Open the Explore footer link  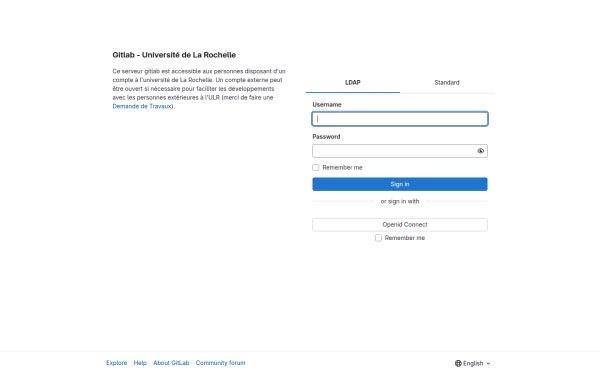tap(117, 363)
